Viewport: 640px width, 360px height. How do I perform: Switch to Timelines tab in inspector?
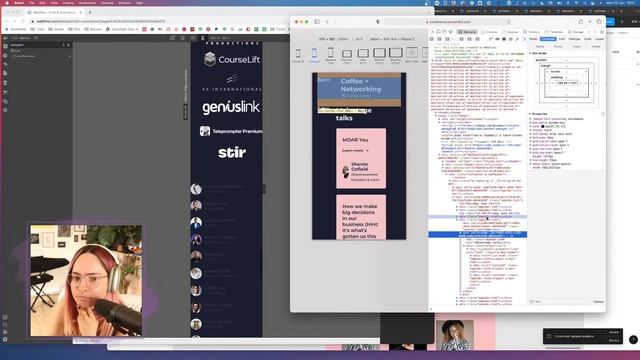coord(554,32)
